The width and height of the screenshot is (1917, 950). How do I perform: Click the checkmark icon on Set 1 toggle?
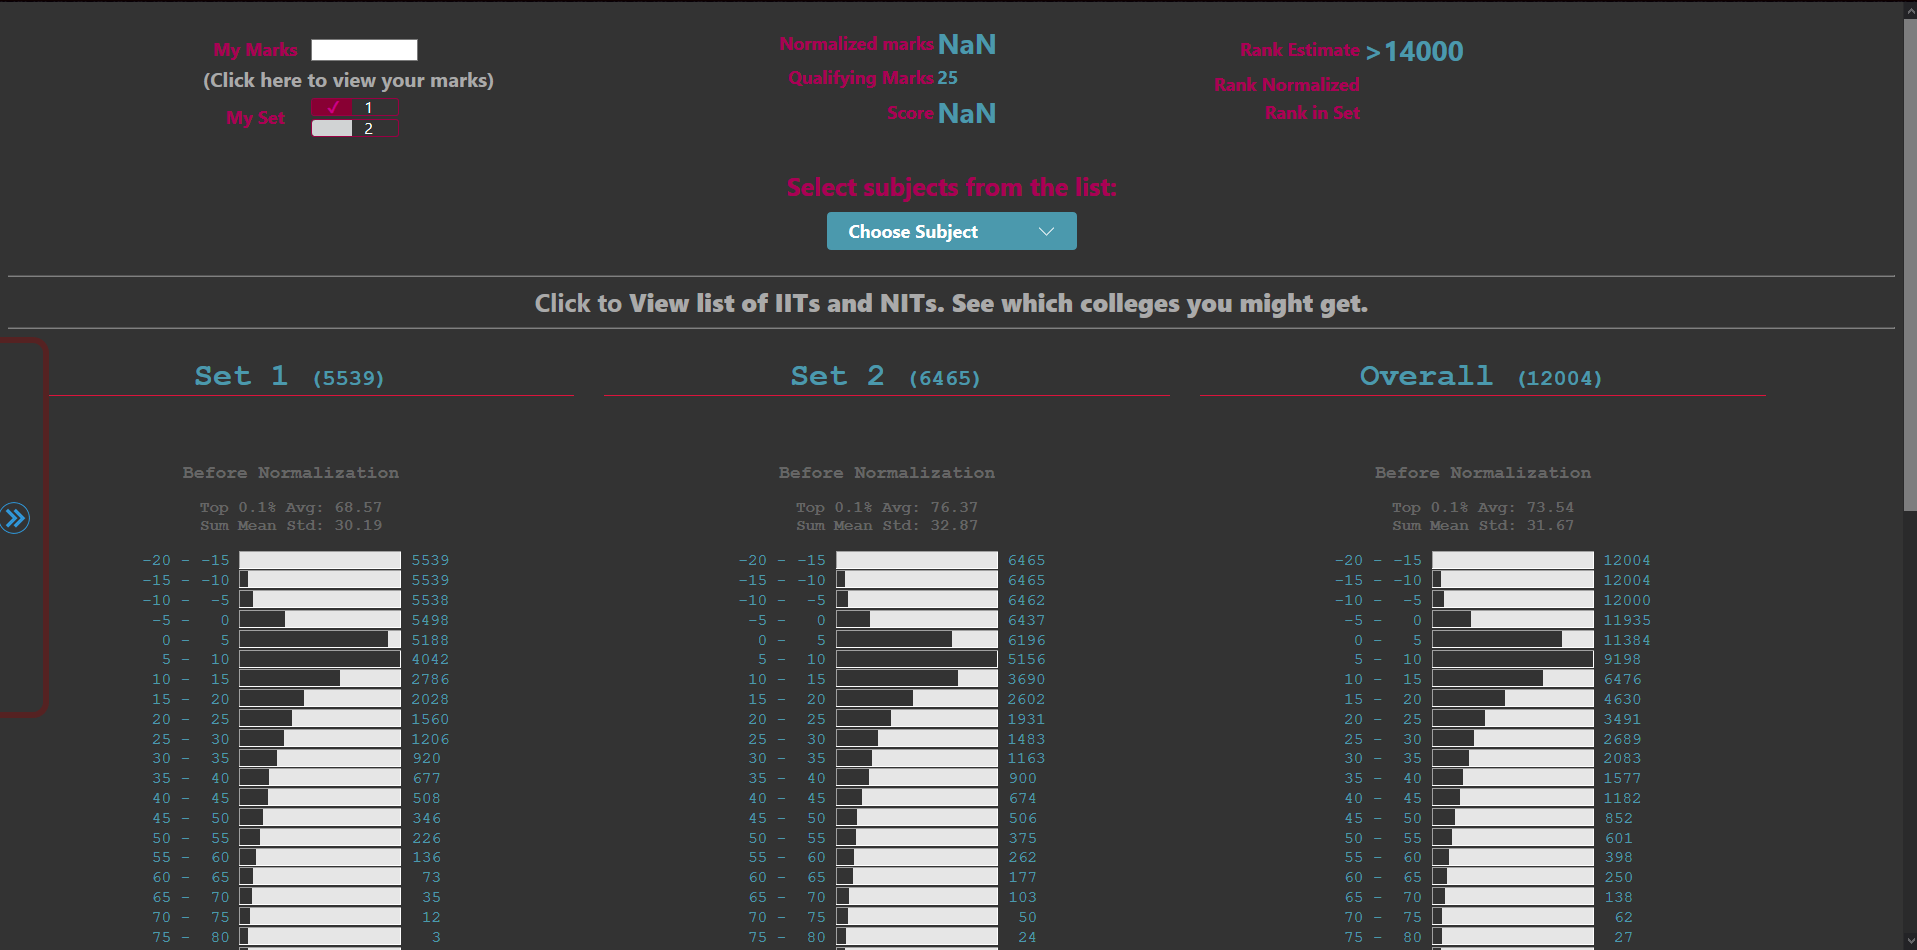click(333, 107)
